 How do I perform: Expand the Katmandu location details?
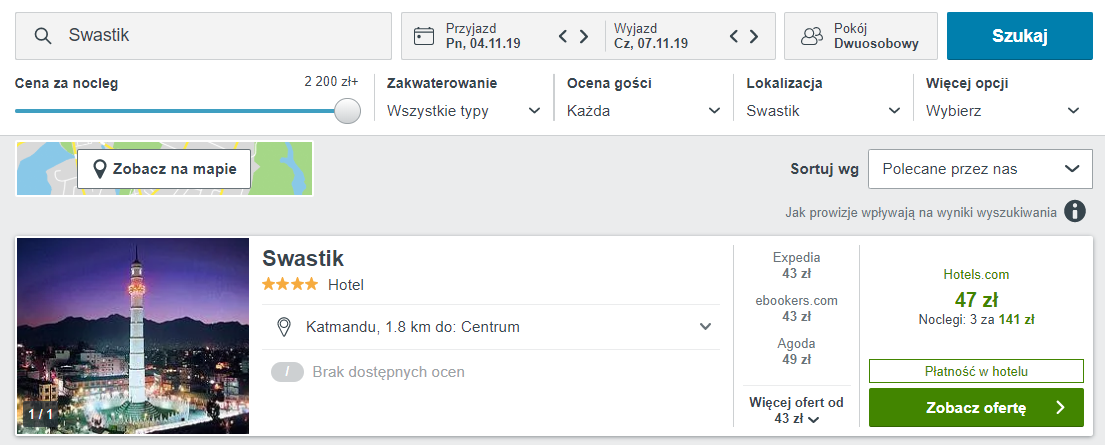(x=705, y=327)
